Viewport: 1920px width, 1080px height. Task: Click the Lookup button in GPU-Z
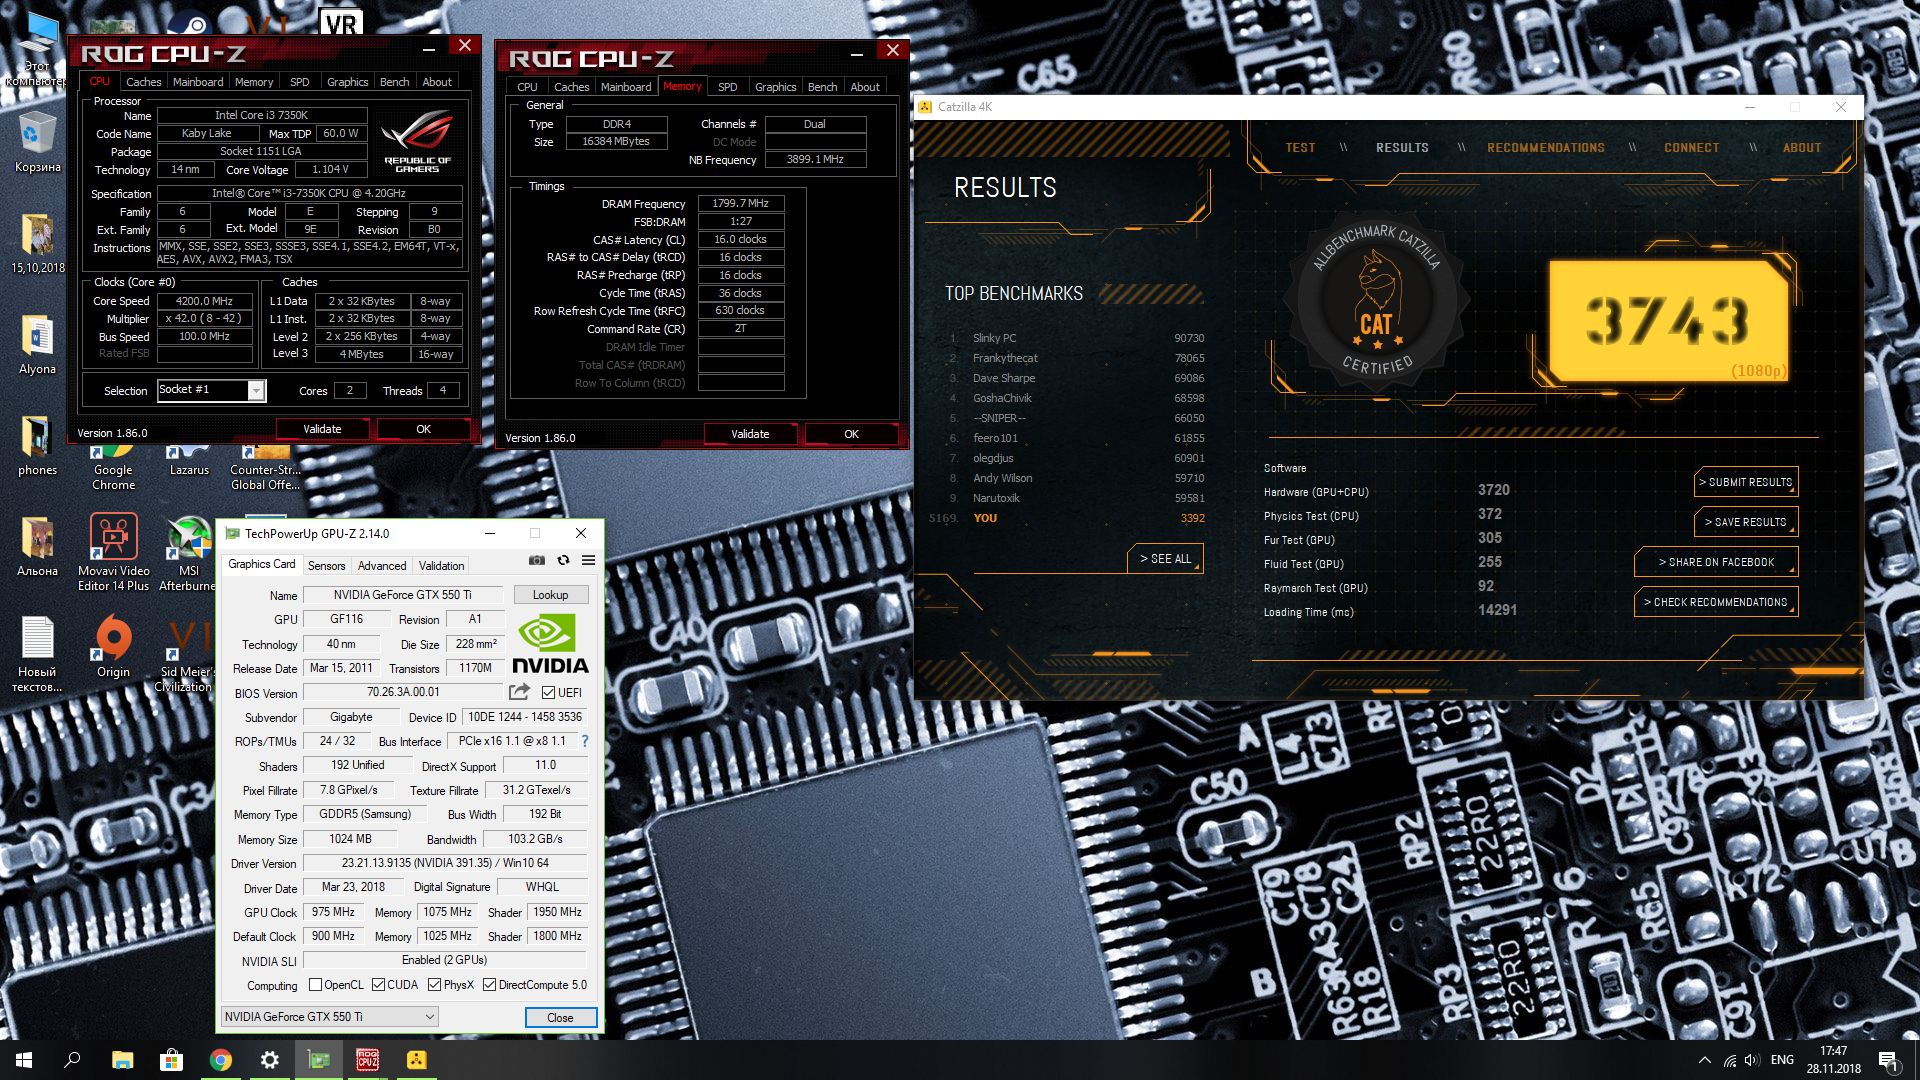[550, 595]
